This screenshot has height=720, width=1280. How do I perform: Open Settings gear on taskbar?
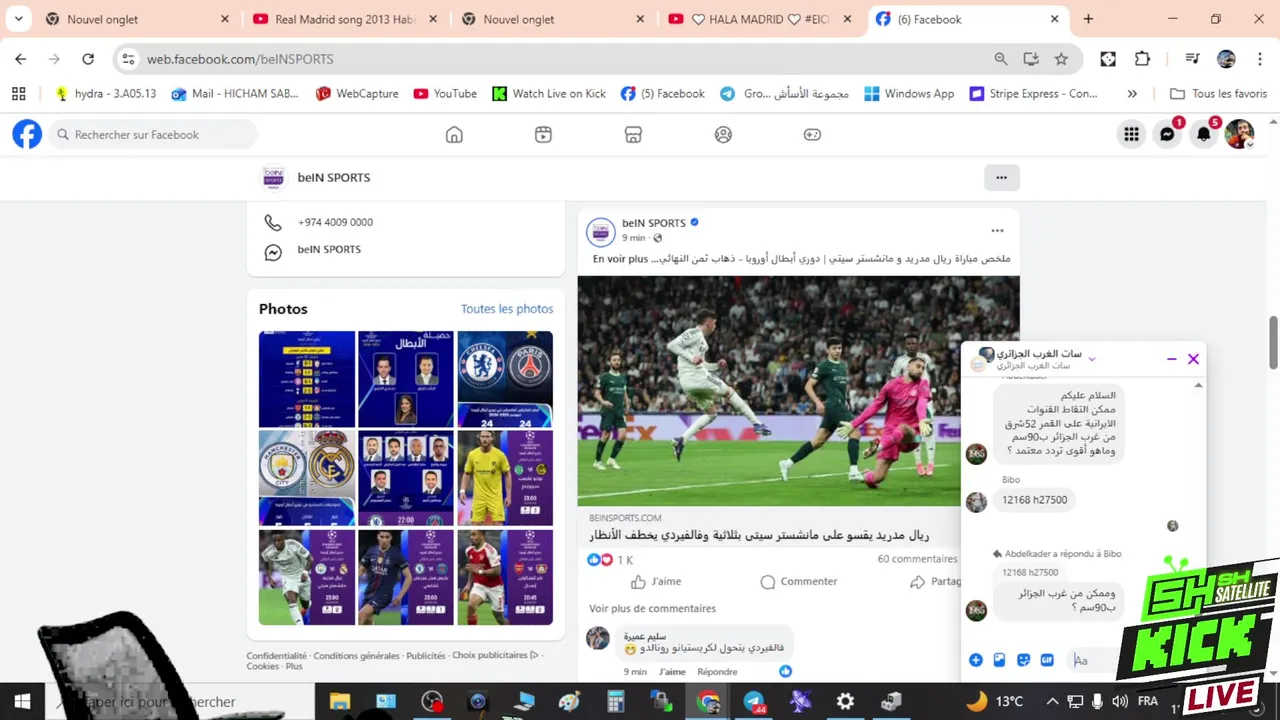(845, 702)
